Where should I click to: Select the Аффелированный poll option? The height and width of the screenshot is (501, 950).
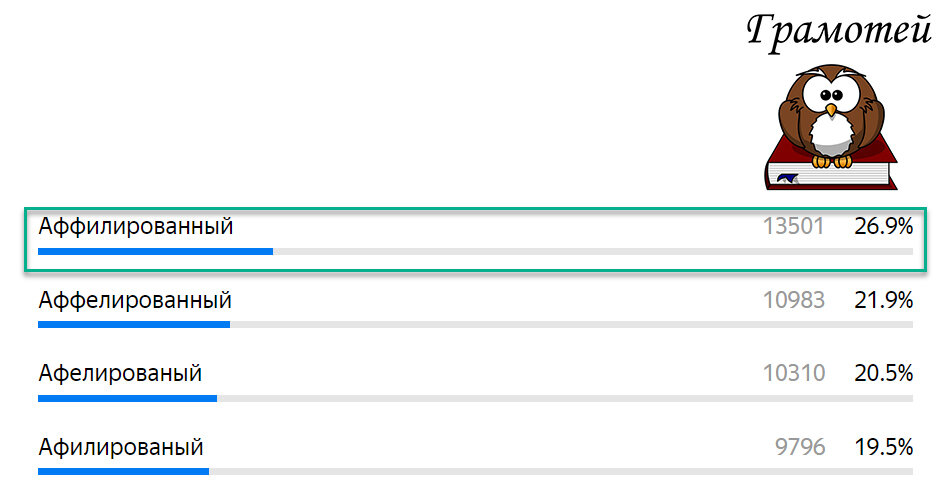135,300
